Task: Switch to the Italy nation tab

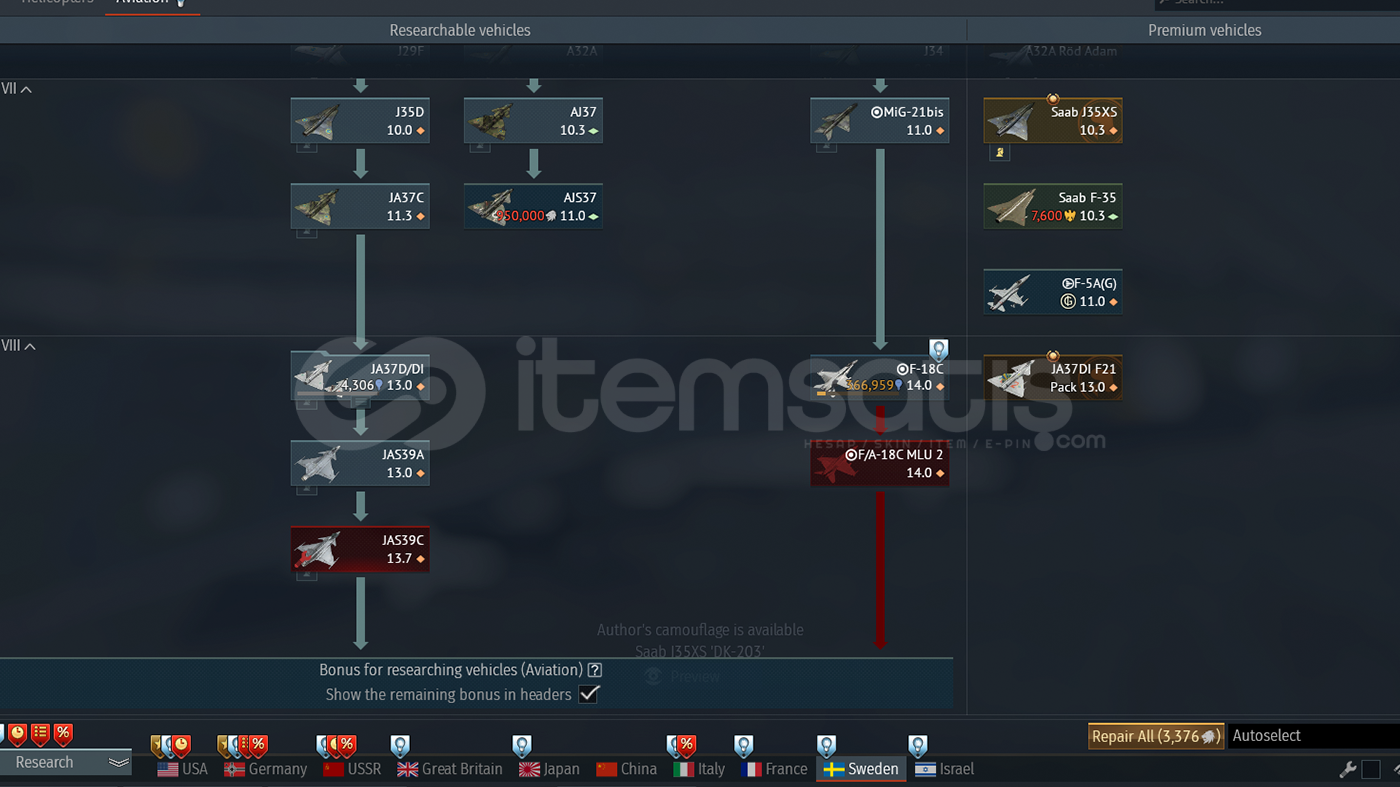Action: click(x=699, y=769)
